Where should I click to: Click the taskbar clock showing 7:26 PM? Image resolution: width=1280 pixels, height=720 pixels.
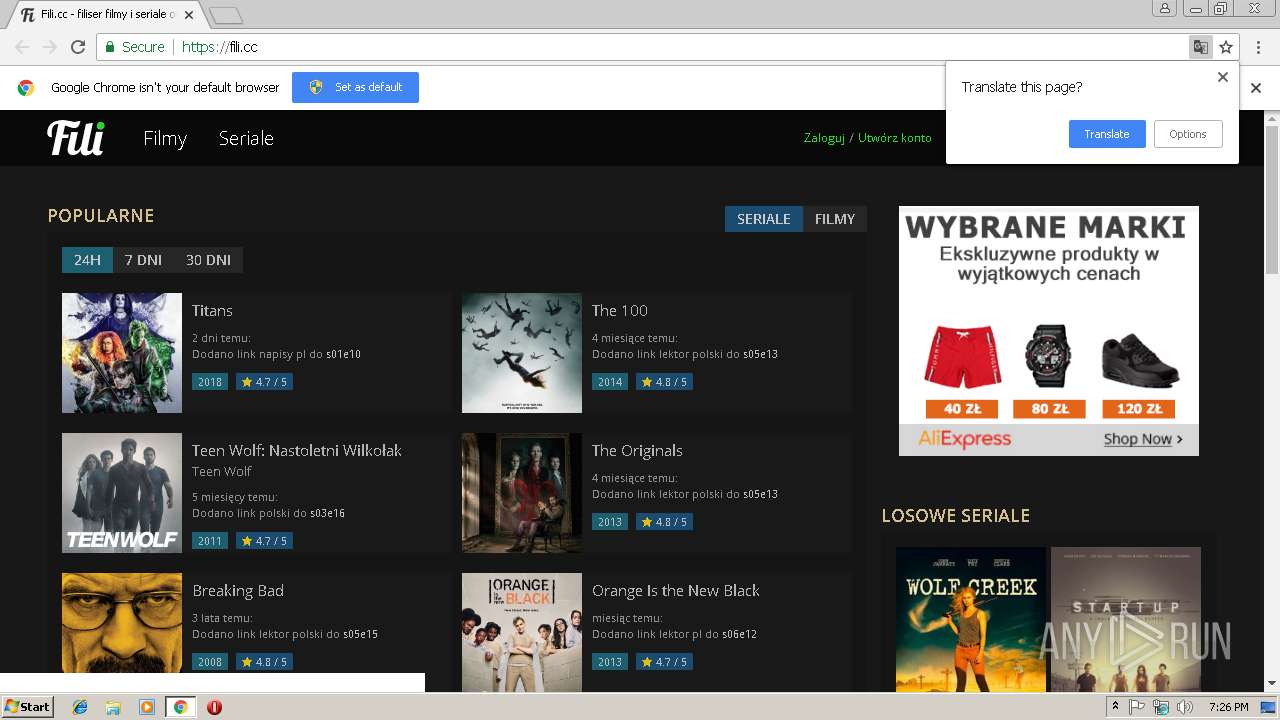[1228, 707]
